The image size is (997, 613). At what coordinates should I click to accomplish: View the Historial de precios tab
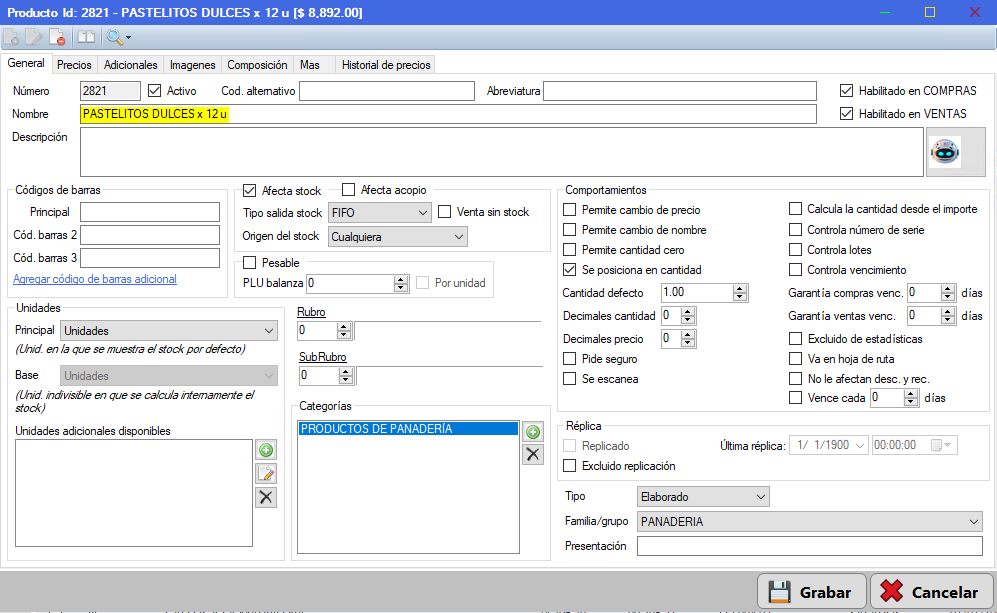click(386, 65)
